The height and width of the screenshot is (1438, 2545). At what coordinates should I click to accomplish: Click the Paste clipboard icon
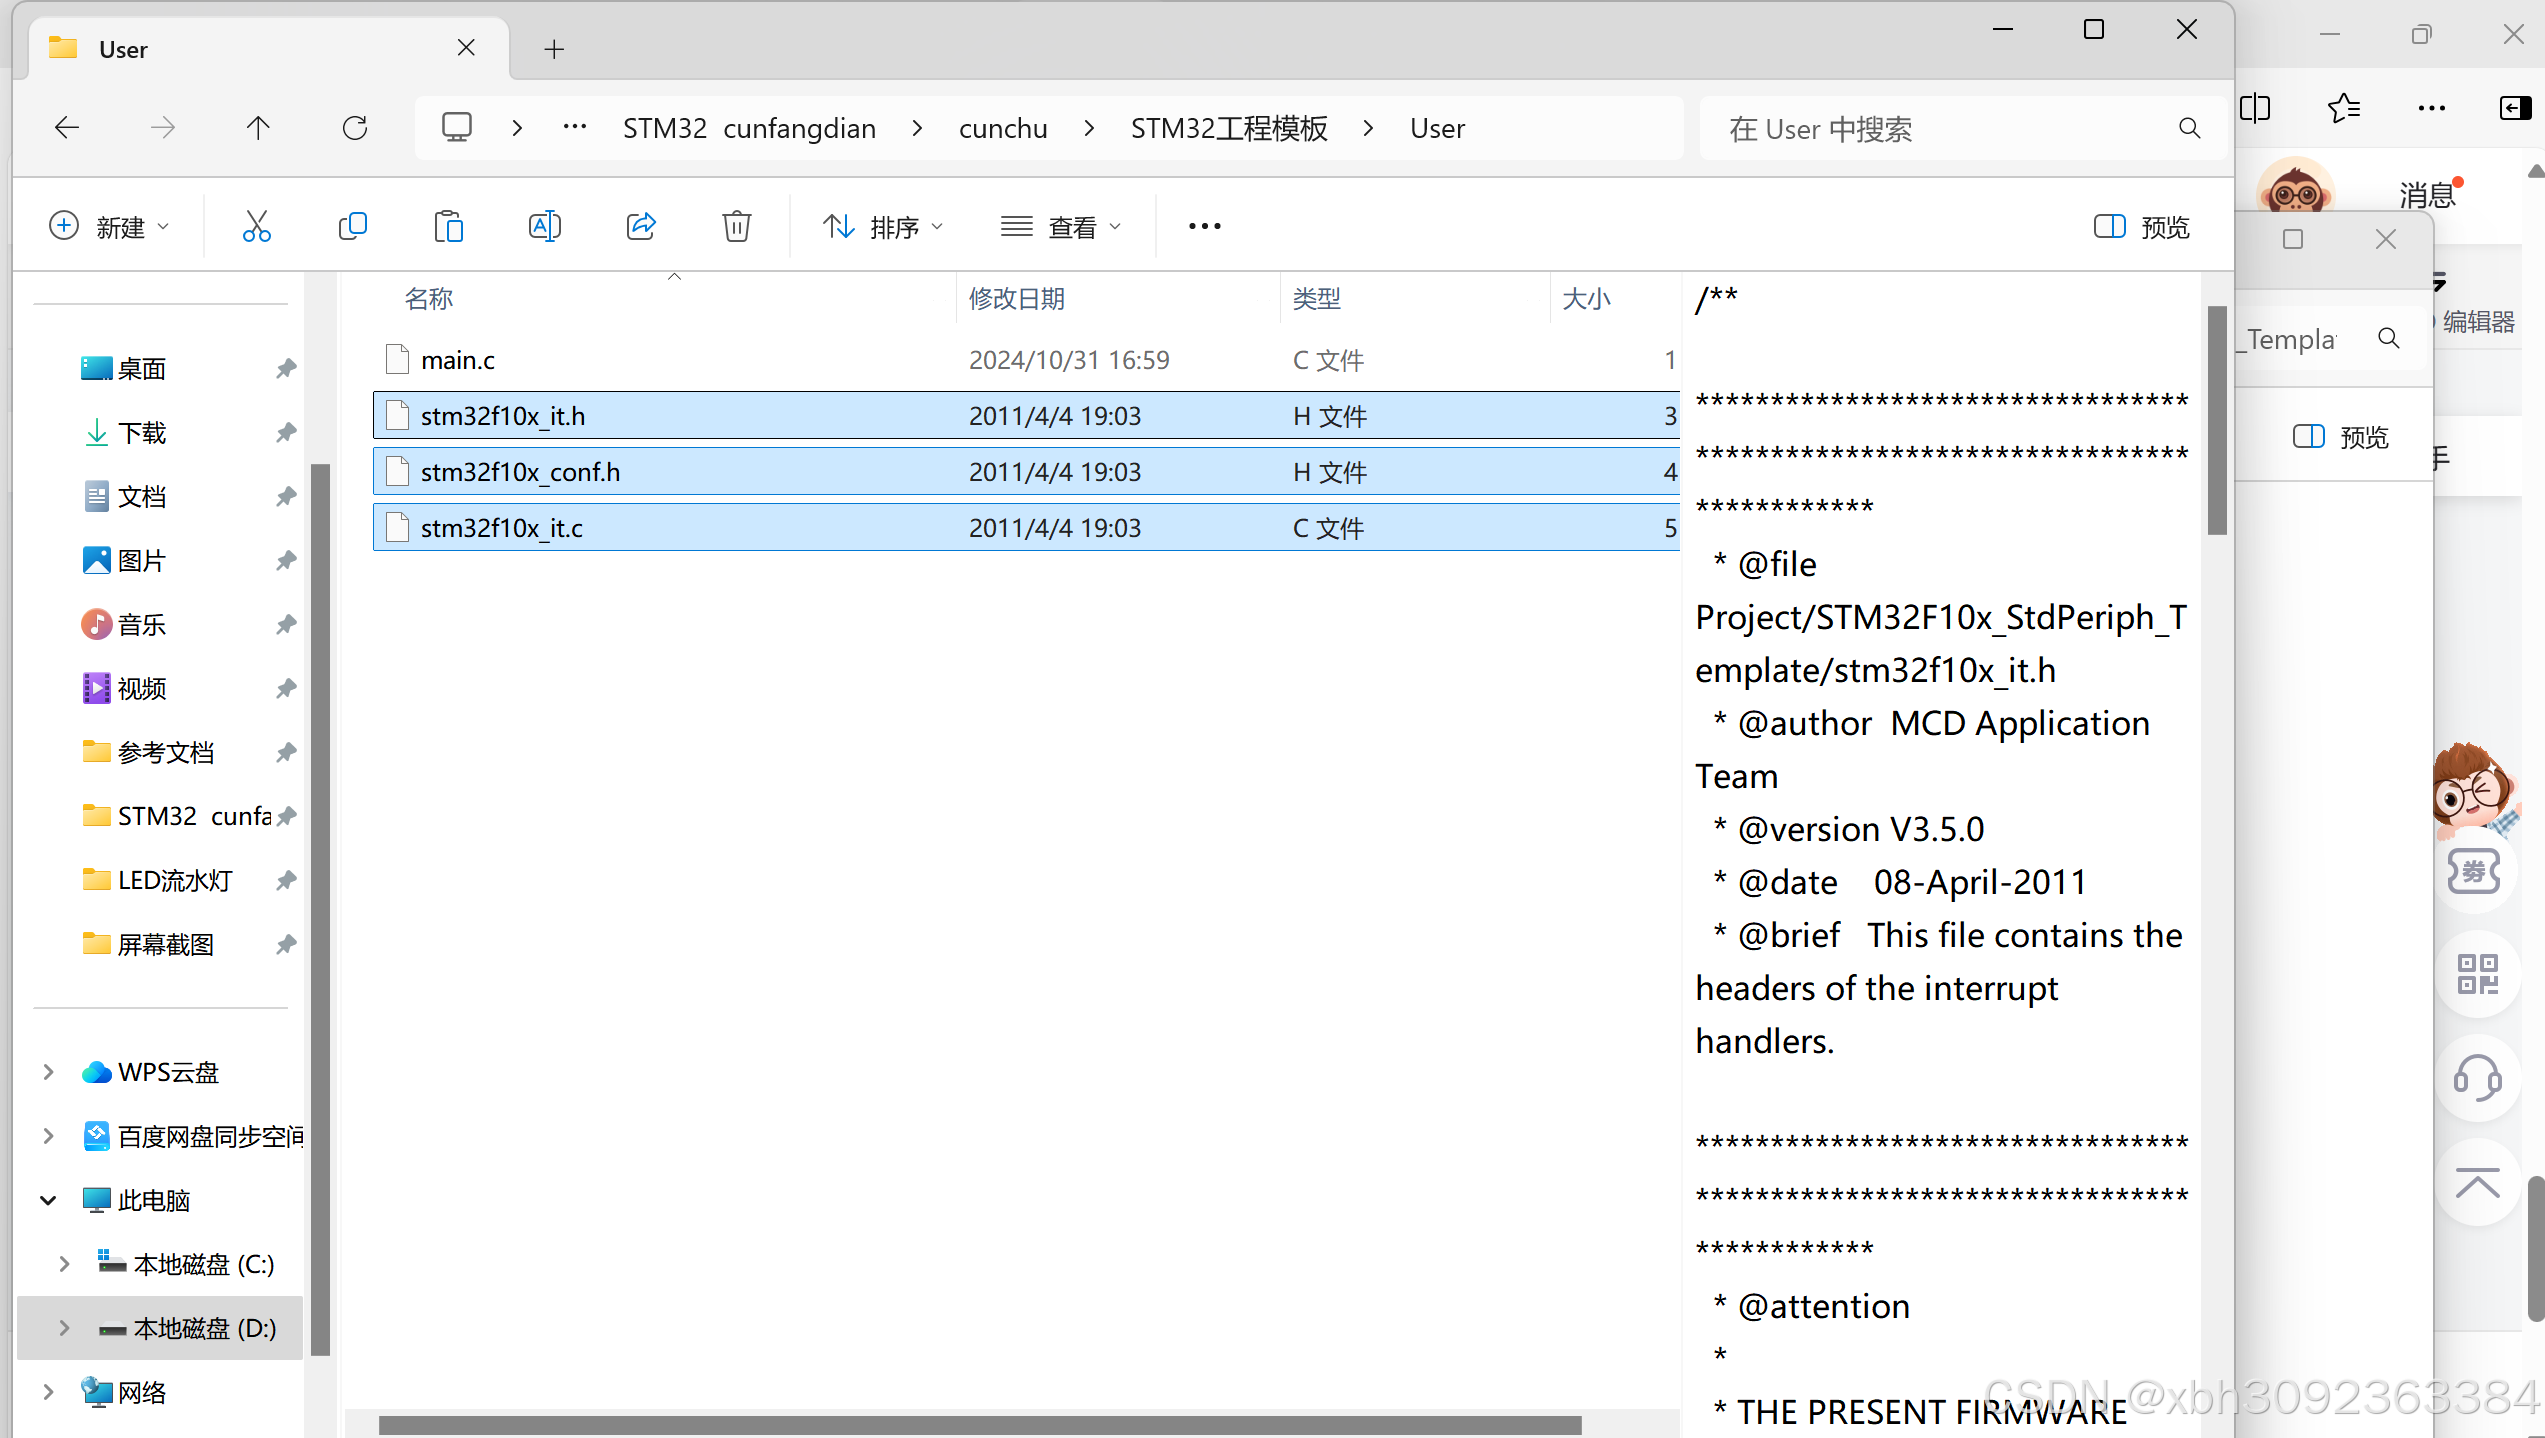(448, 227)
